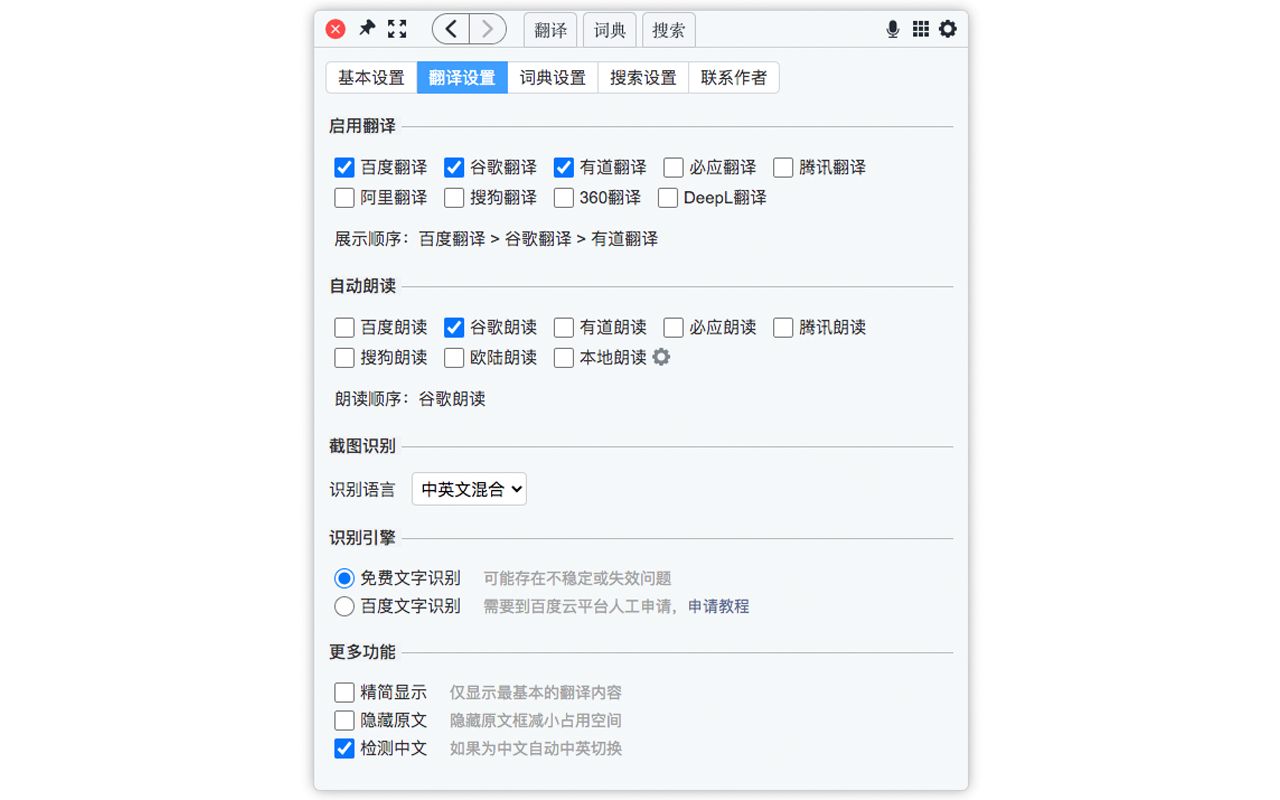Click the 朗读顺序: 谷歌朗读 text
This screenshot has width=1280, height=800.
410,399
